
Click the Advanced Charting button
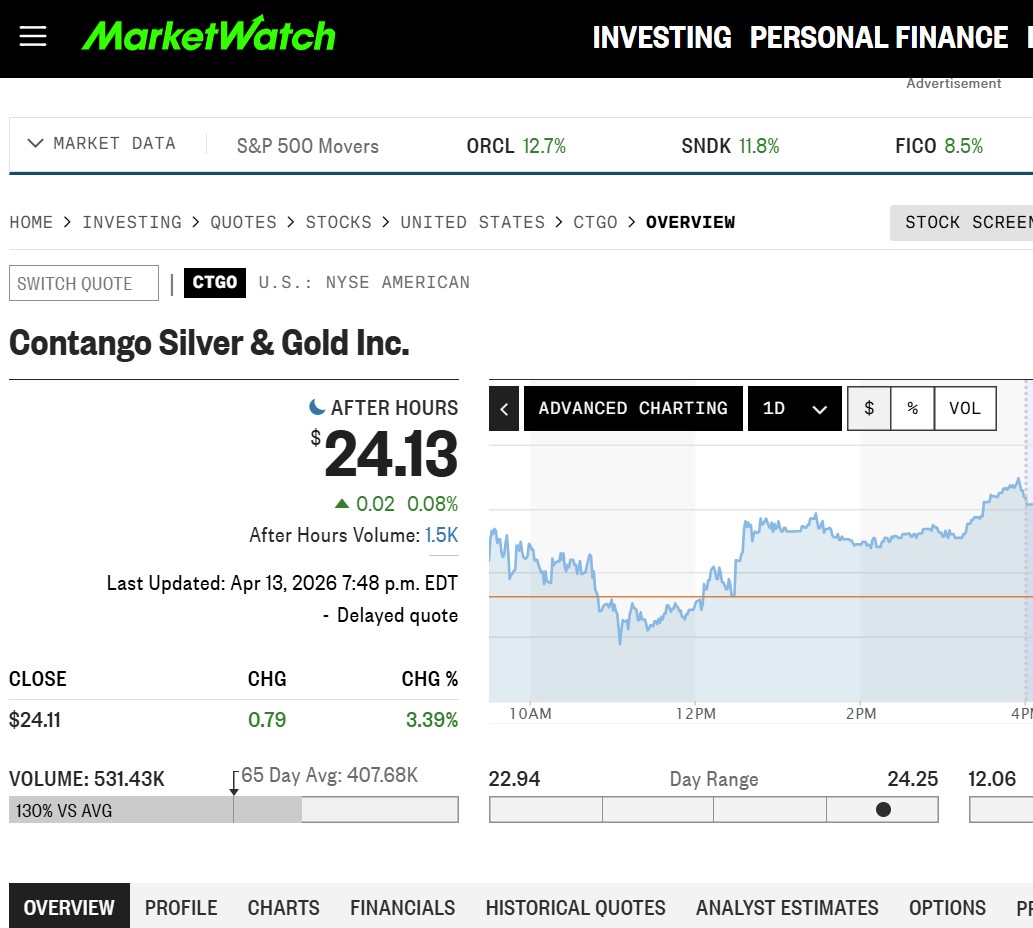click(633, 408)
